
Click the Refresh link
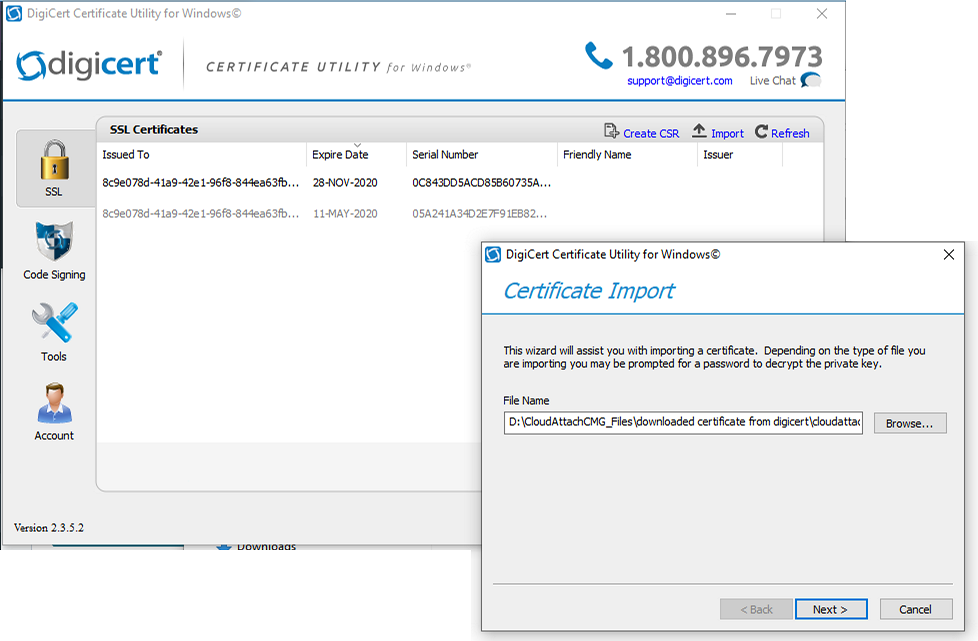(x=790, y=133)
